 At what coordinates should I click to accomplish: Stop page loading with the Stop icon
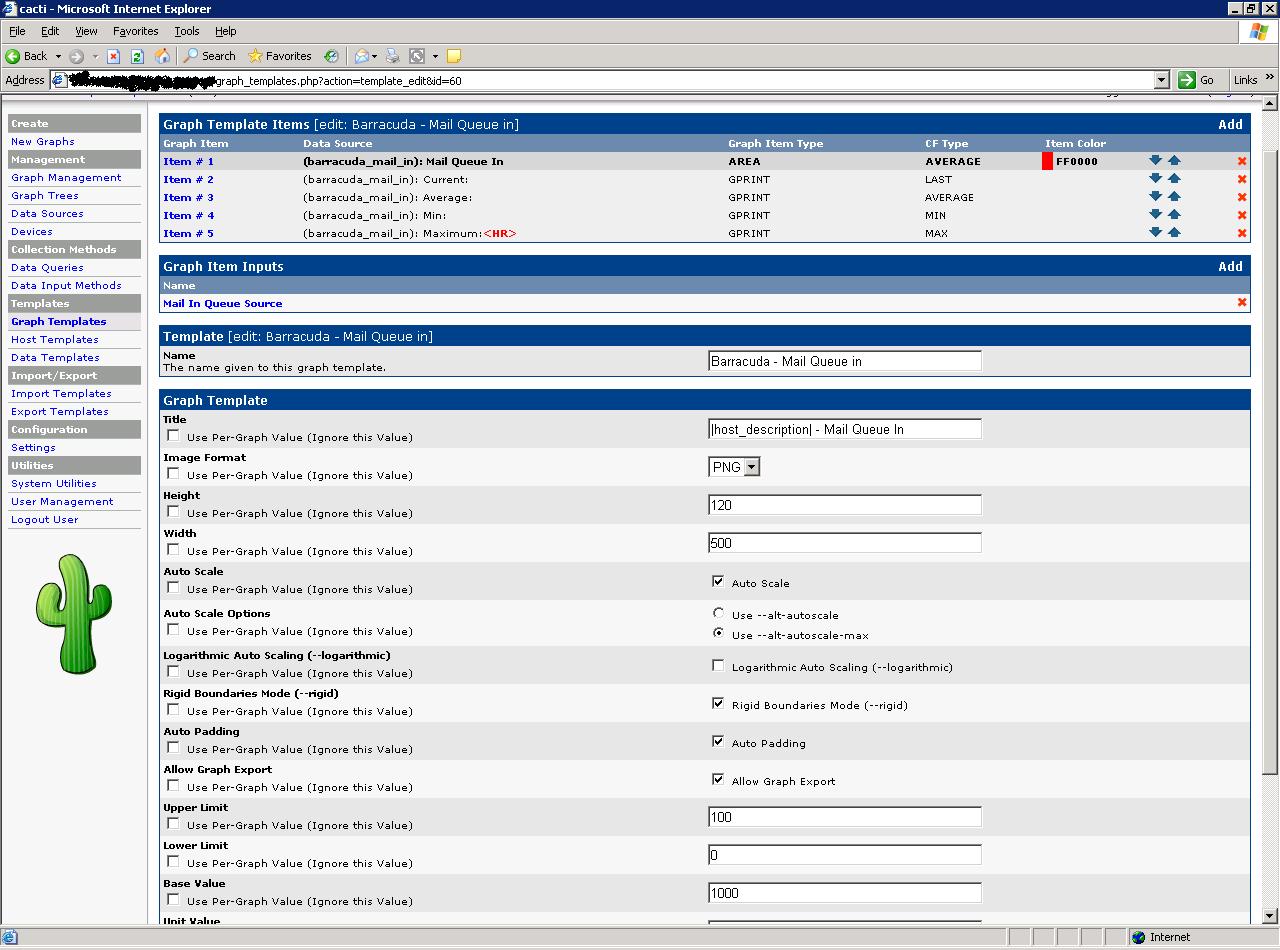click(113, 56)
